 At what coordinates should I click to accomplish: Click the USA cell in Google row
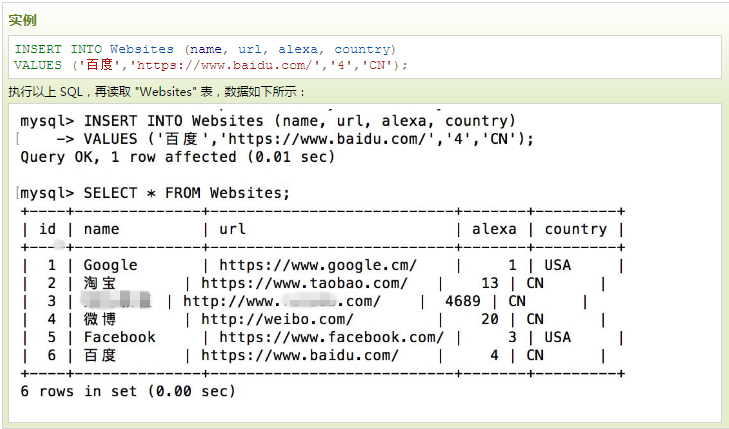tap(557, 265)
